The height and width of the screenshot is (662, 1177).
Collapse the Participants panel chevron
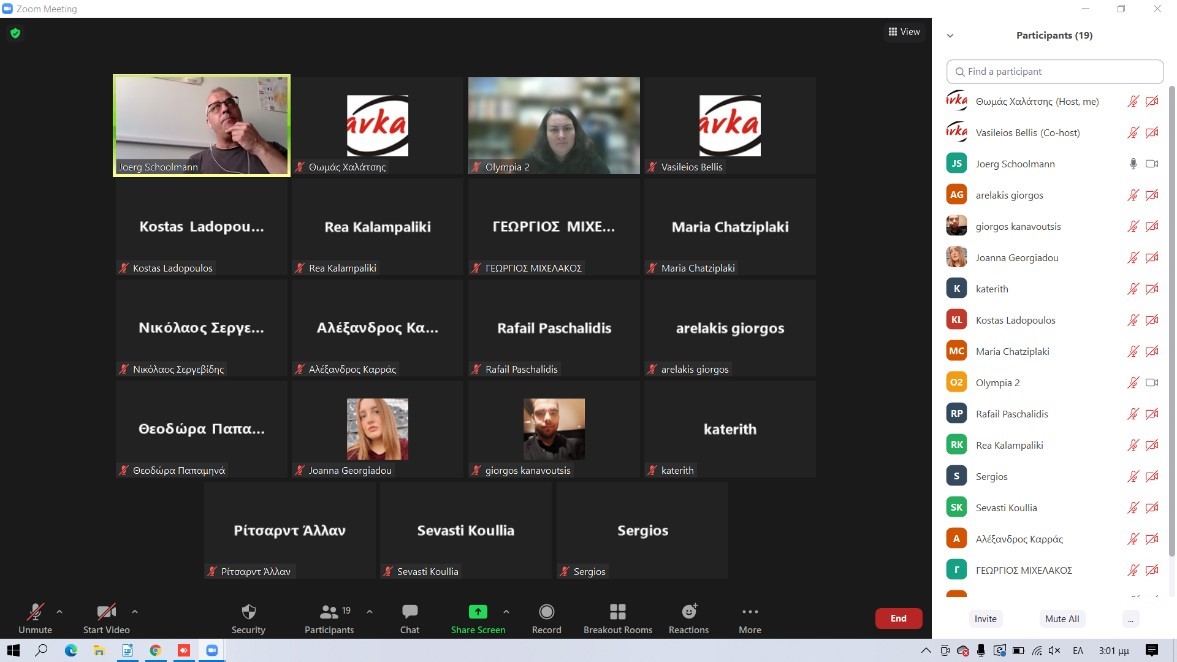[950, 36]
